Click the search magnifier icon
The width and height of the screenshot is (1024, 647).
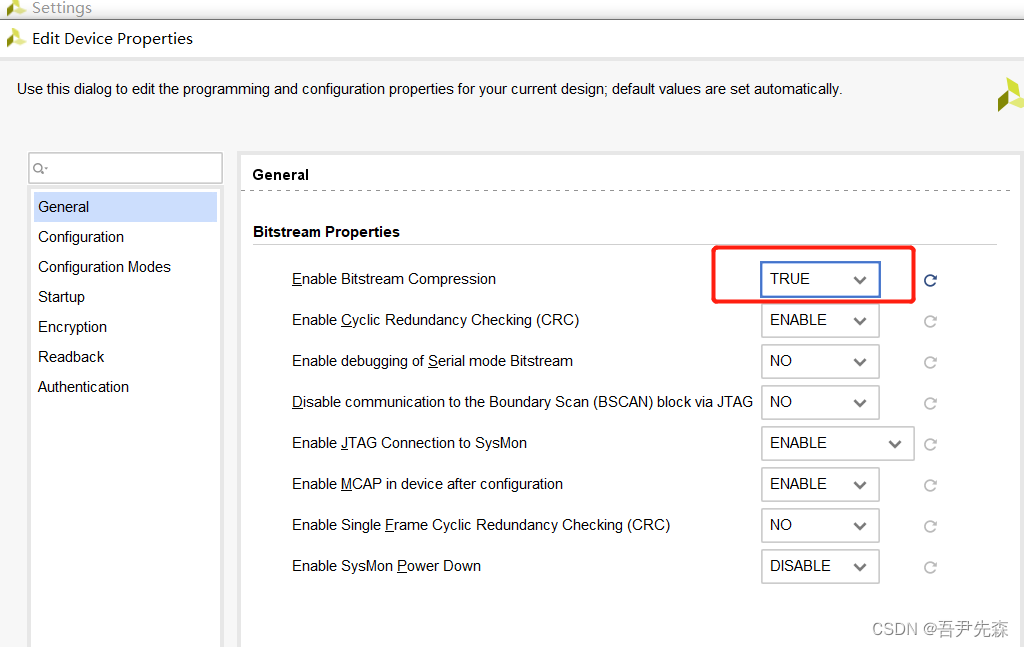[x=40, y=168]
